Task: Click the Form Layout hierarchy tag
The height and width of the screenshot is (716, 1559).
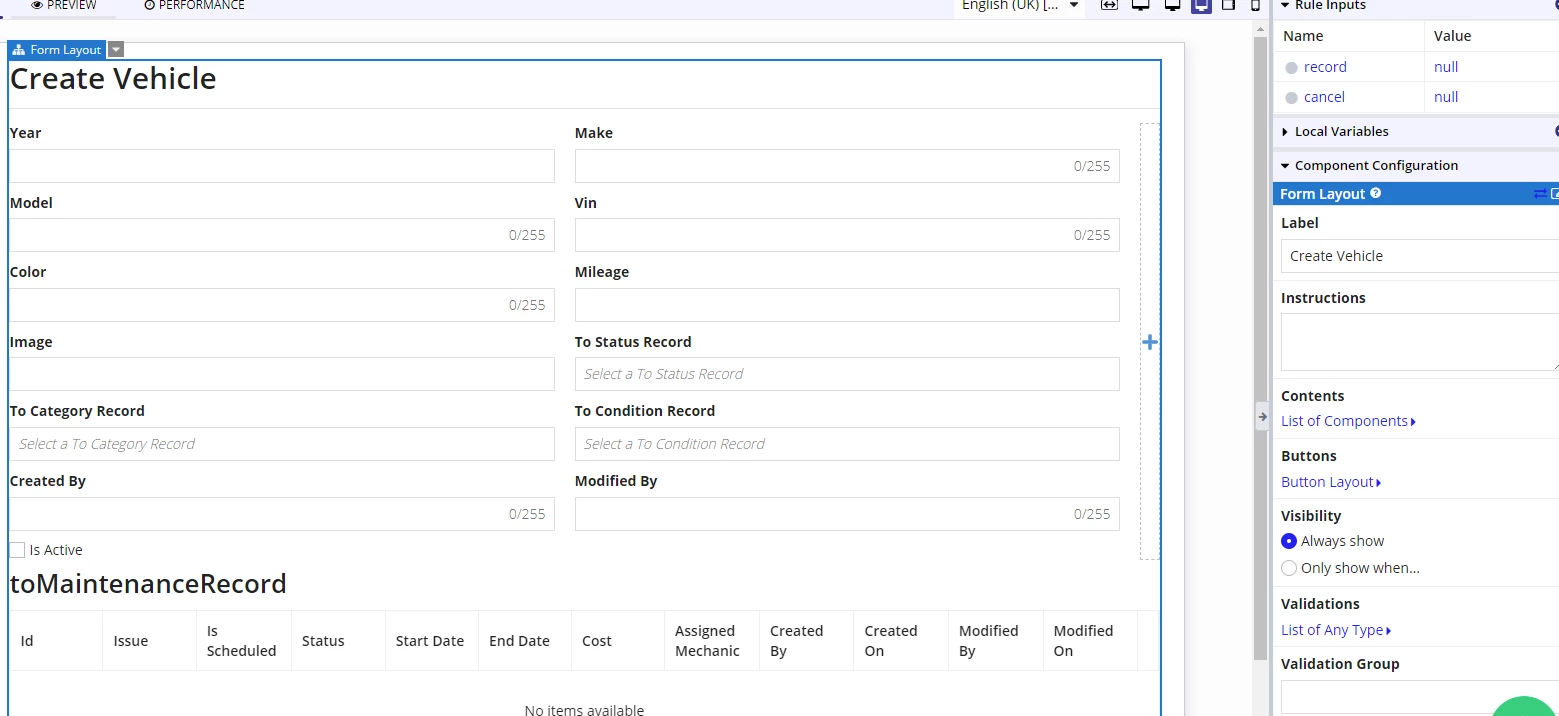Action: 57,50
